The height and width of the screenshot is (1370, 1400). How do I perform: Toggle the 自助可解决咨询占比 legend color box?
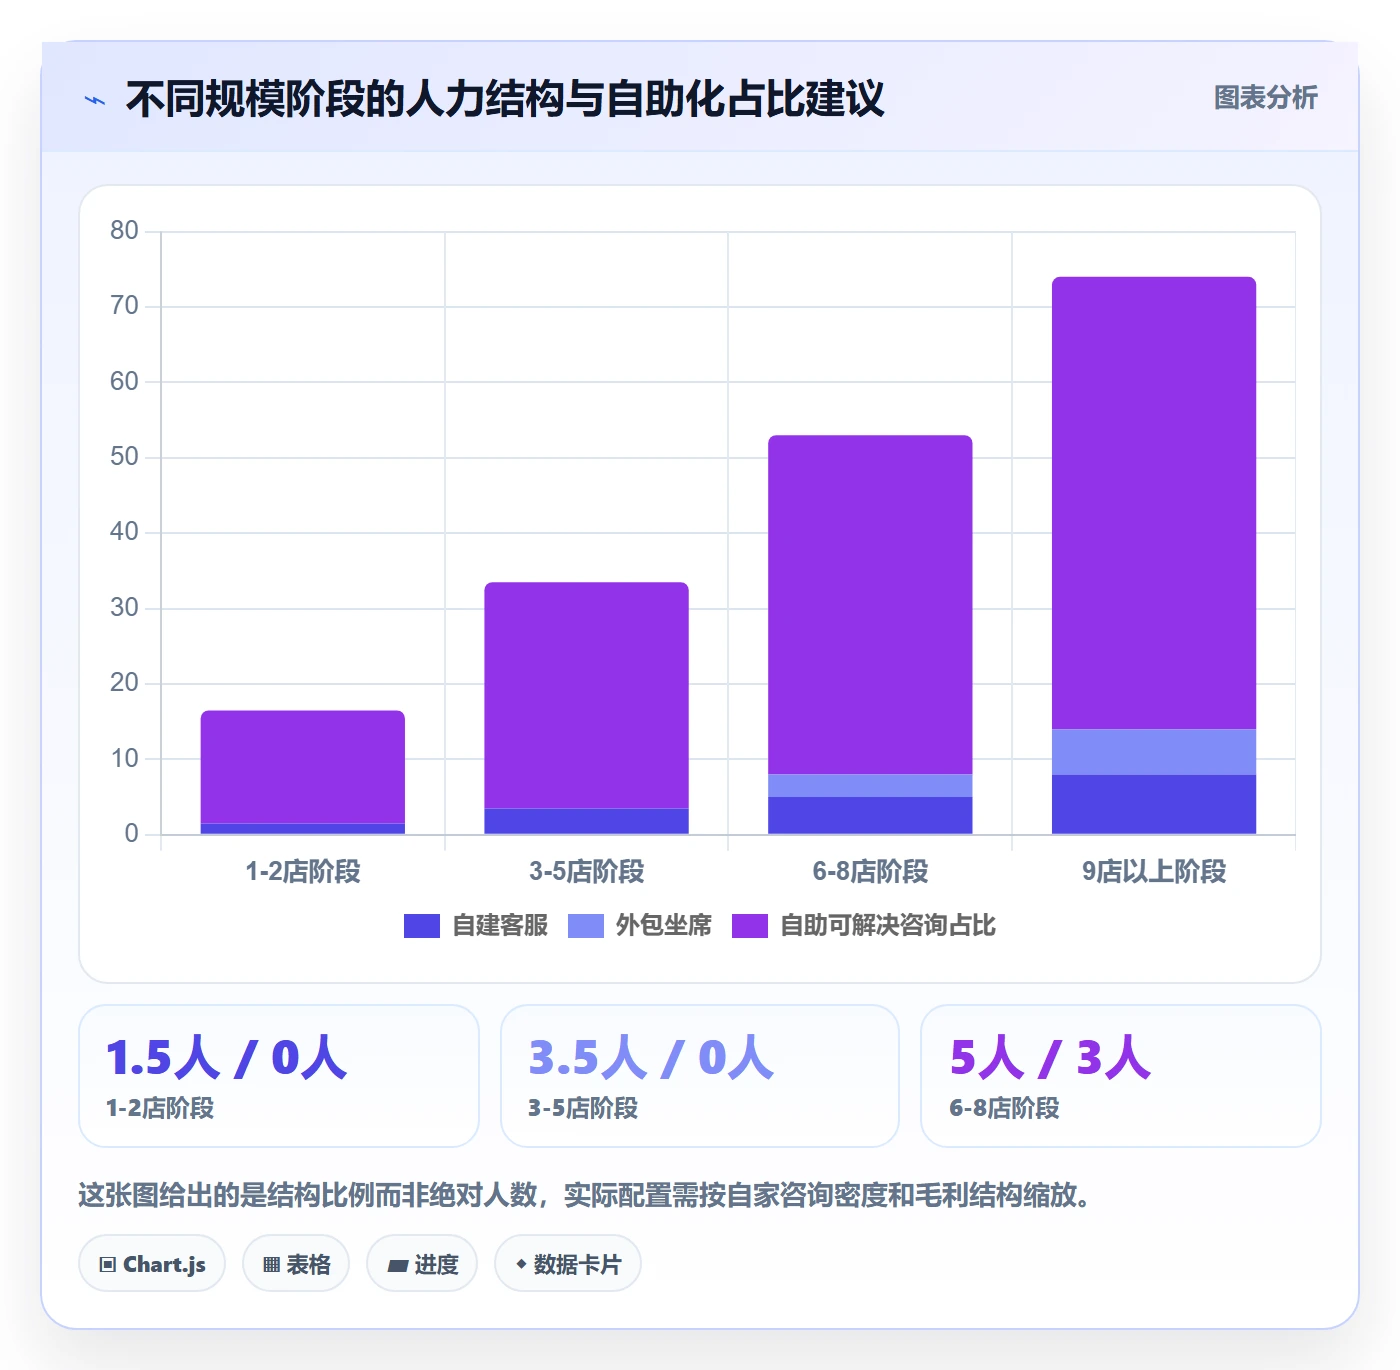[750, 926]
